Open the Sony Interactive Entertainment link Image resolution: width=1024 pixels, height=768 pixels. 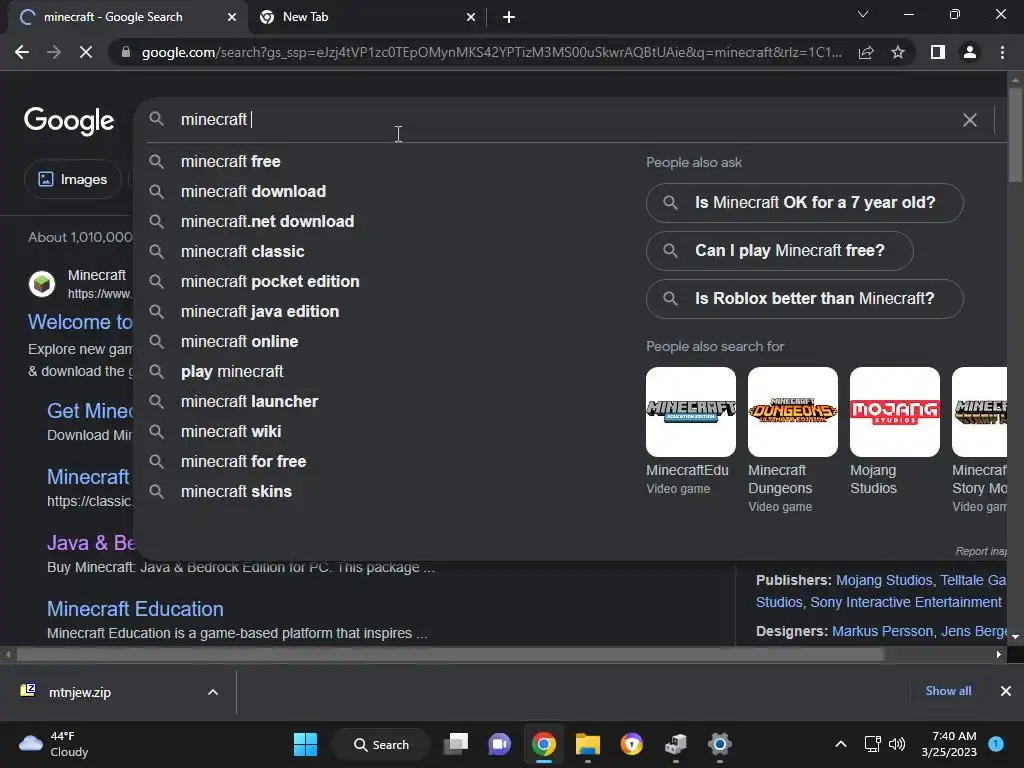pyautogui.click(x=906, y=602)
